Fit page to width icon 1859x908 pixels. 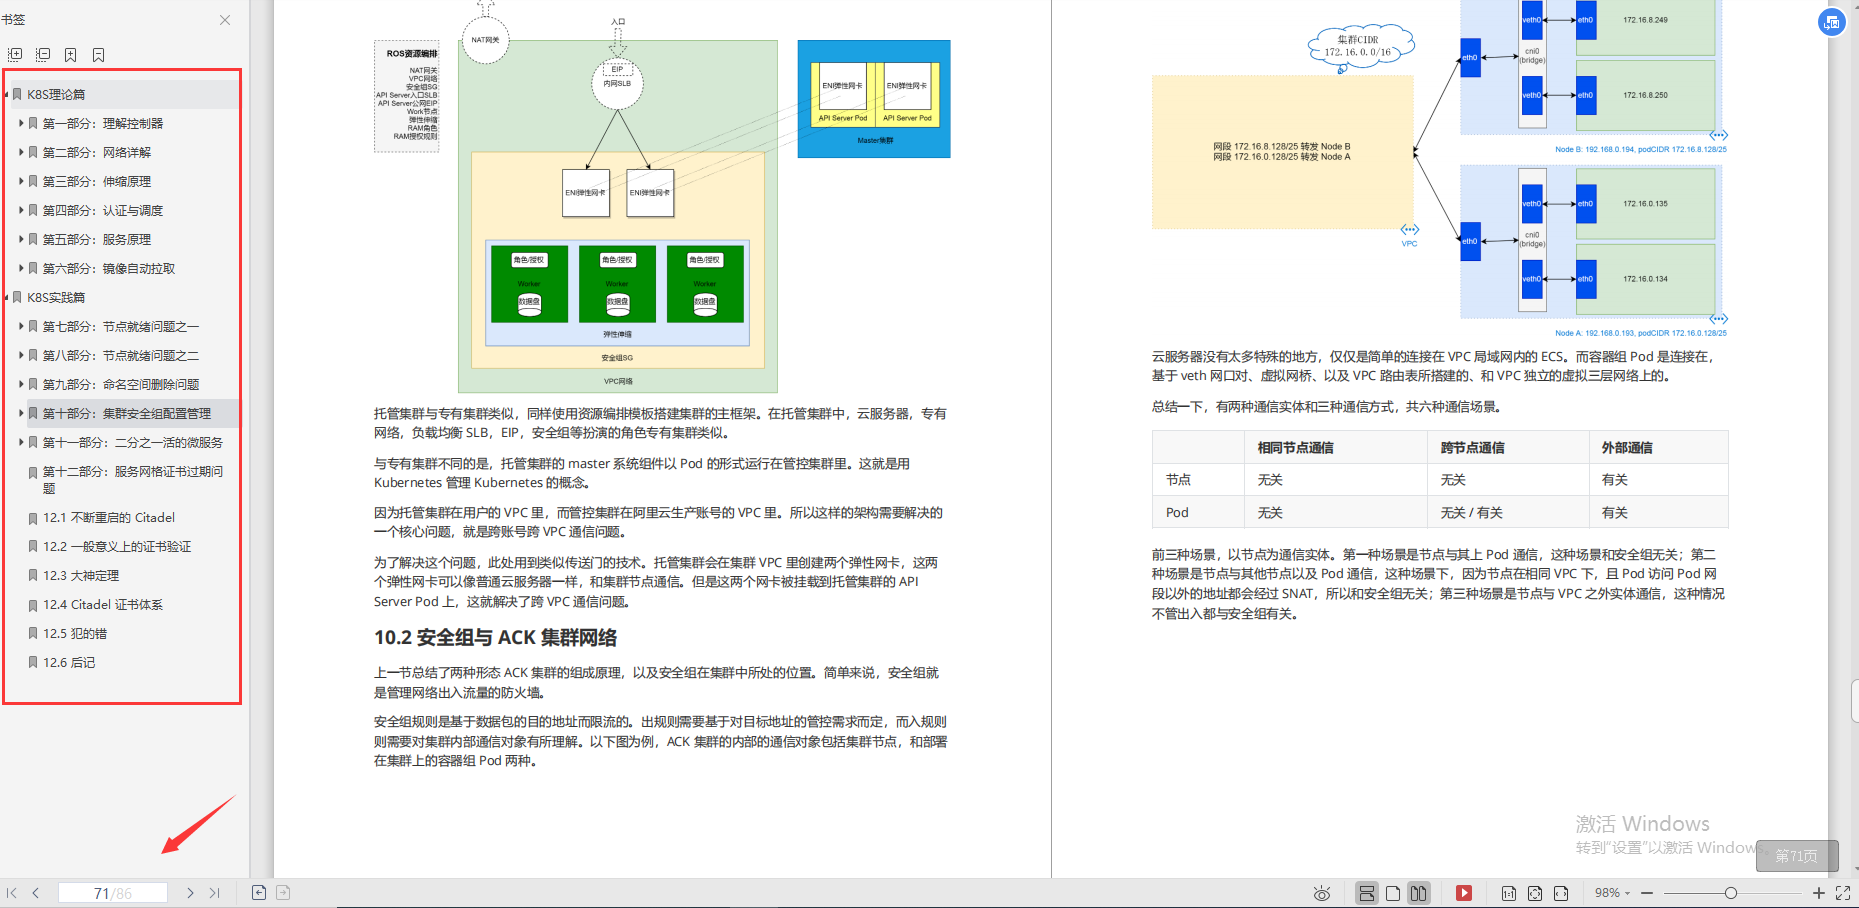coord(1561,893)
